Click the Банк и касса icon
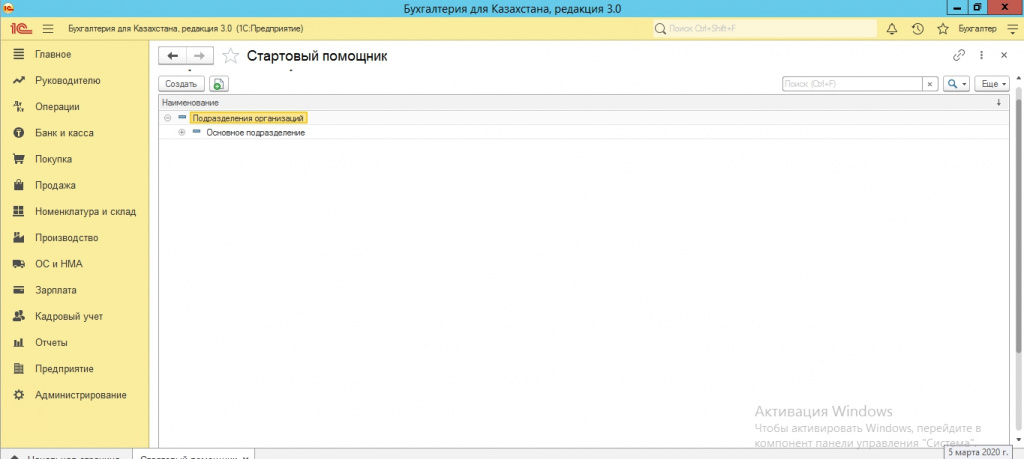This screenshot has height=459, width=1024. 19,133
